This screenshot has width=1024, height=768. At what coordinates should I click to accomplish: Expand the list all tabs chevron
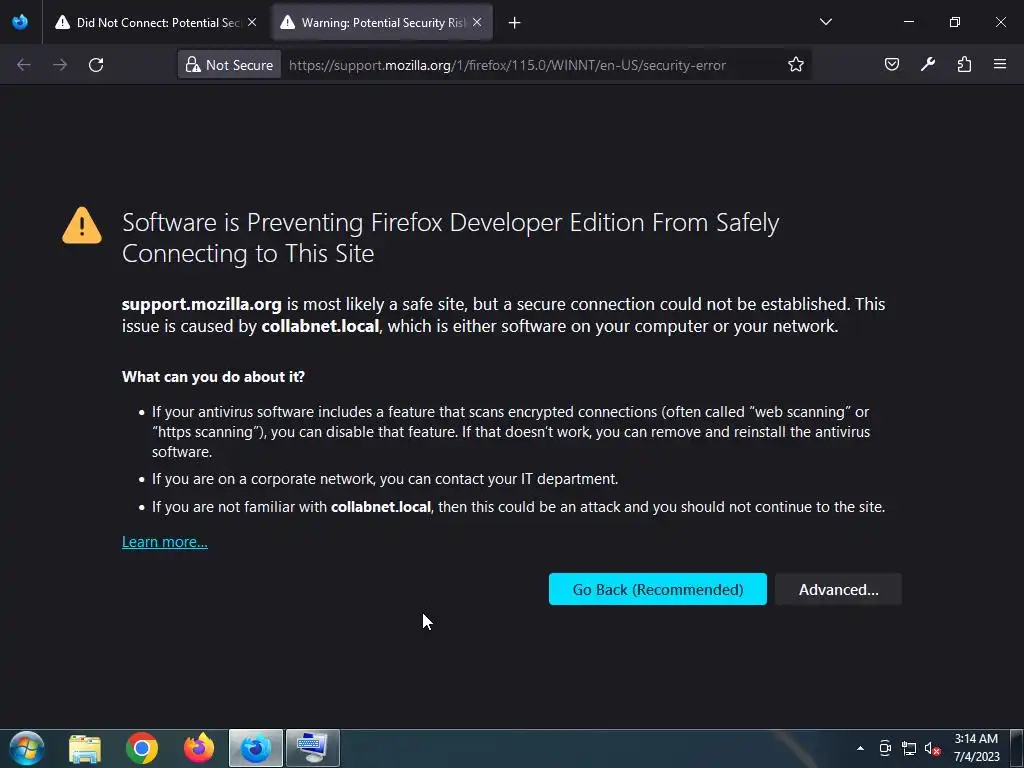(x=825, y=22)
